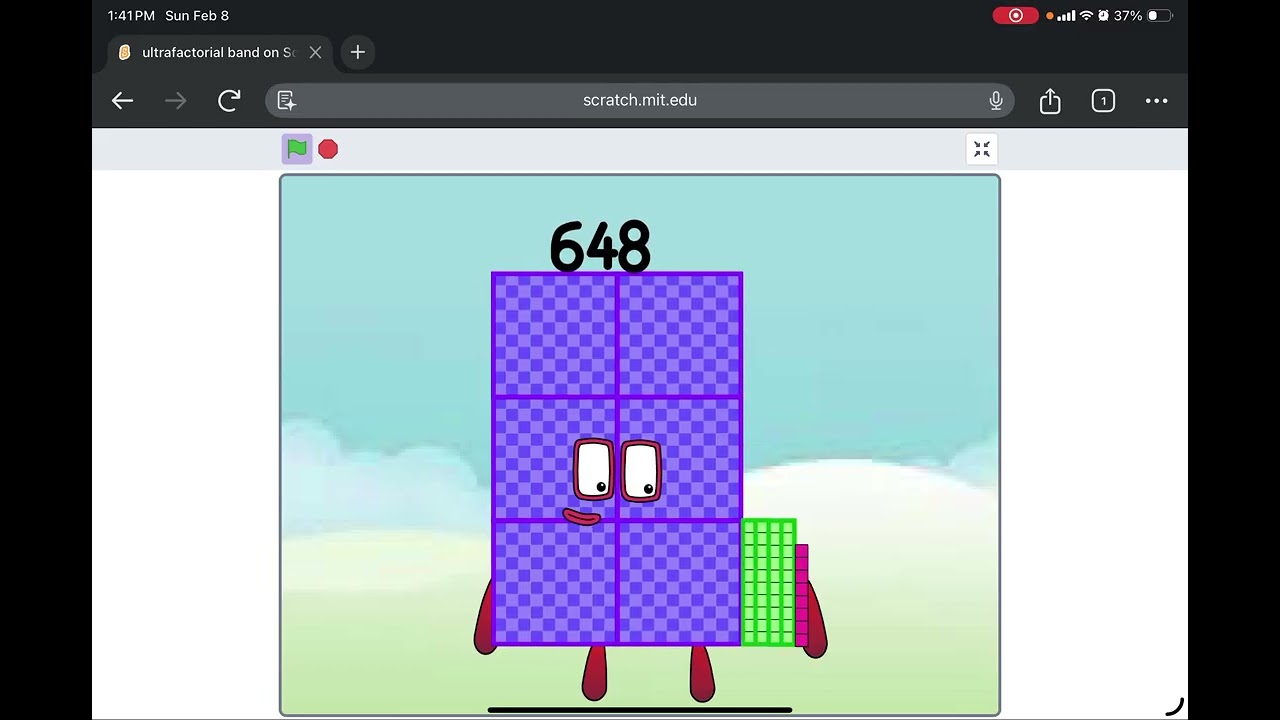Reload the Scratch page
Viewport: 1280px width, 720px height.
click(229, 100)
